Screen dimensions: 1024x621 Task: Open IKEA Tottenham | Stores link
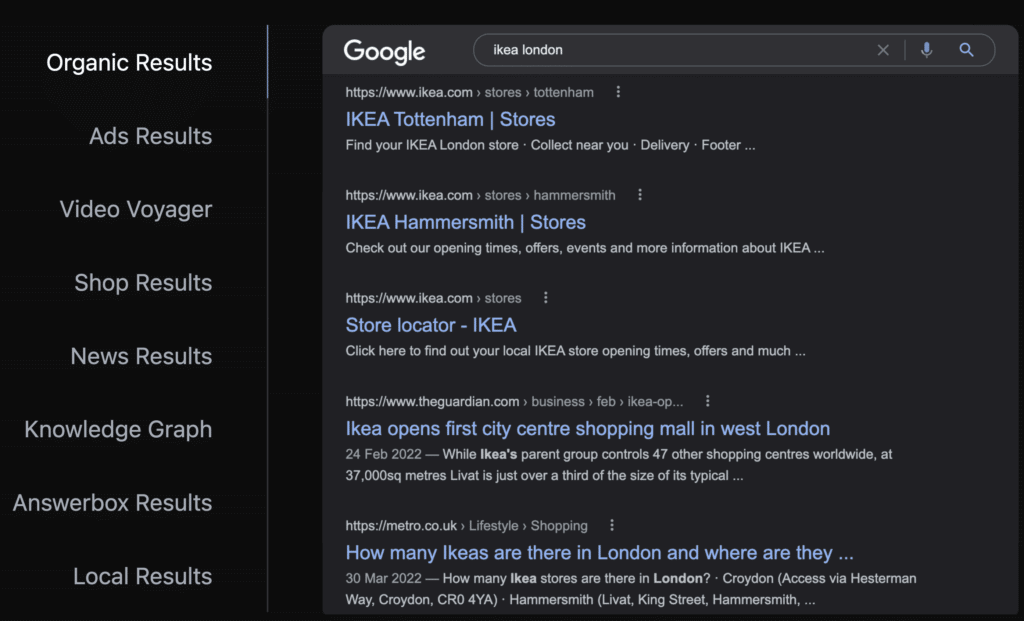tap(450, 119)
